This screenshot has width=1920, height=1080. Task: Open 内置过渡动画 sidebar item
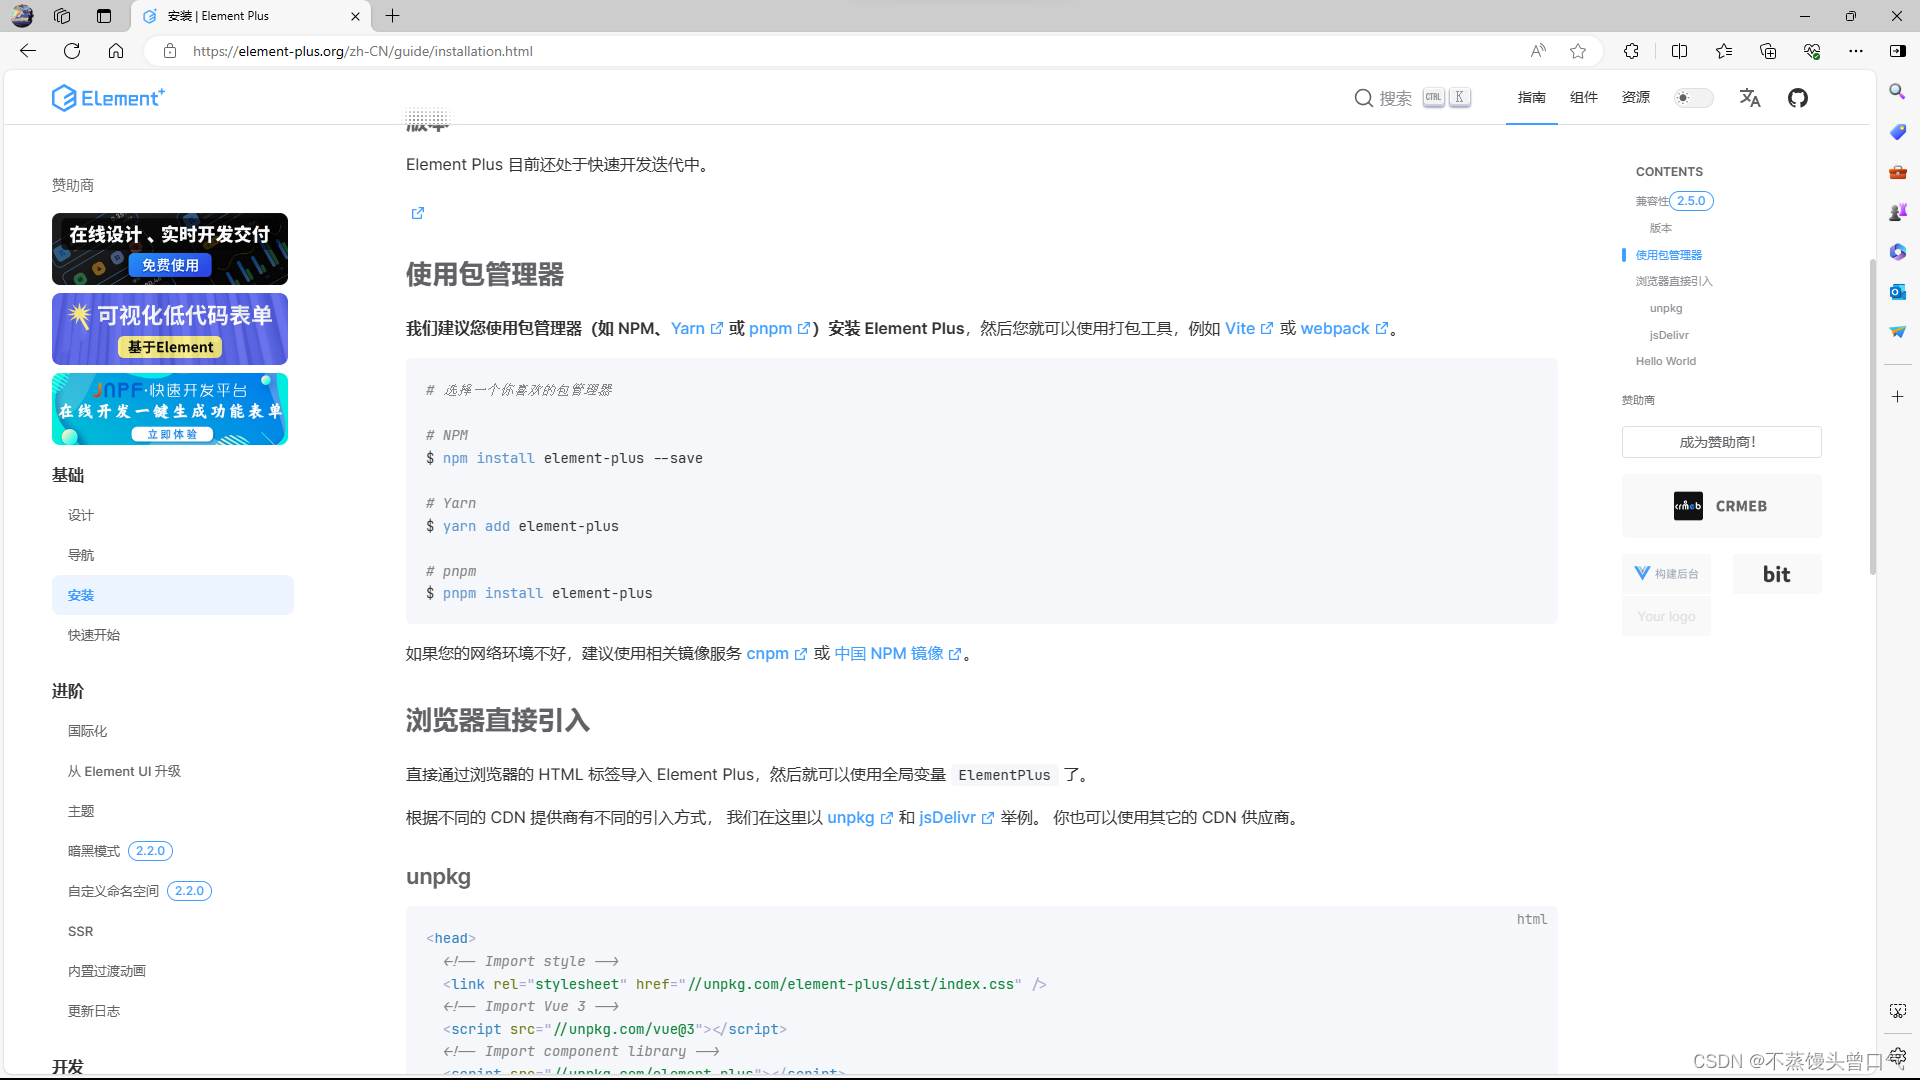(107, 971)
